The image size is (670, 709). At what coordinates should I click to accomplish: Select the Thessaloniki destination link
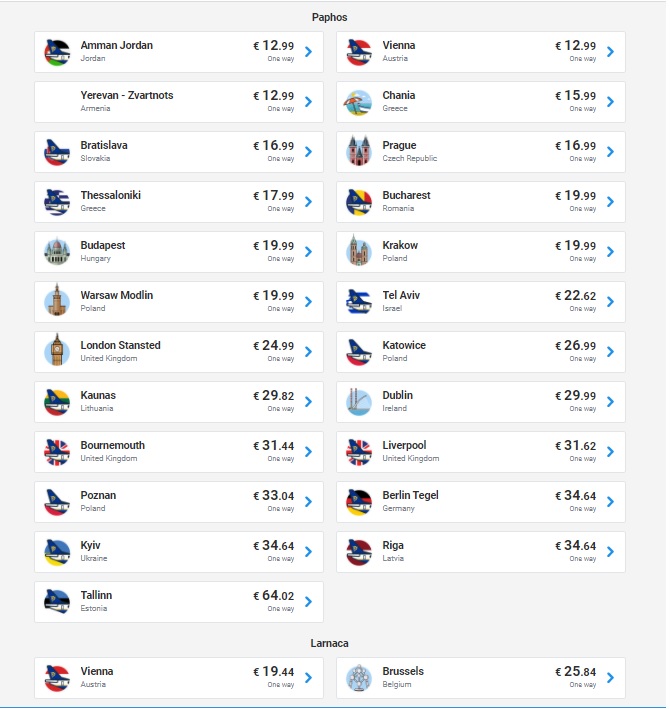111,195
